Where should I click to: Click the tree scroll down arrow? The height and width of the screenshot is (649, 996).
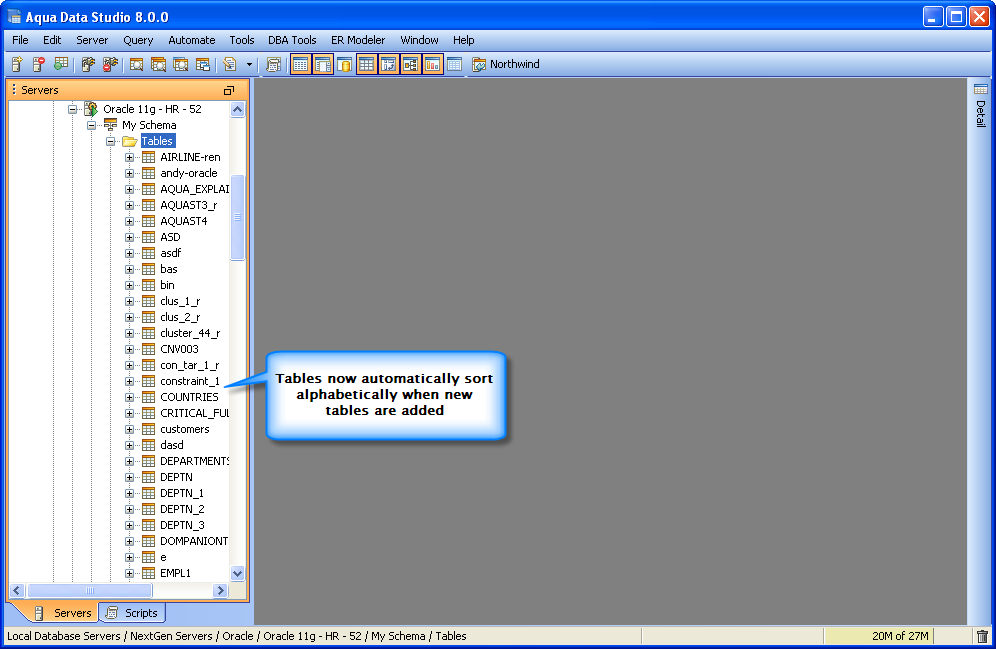238,573
